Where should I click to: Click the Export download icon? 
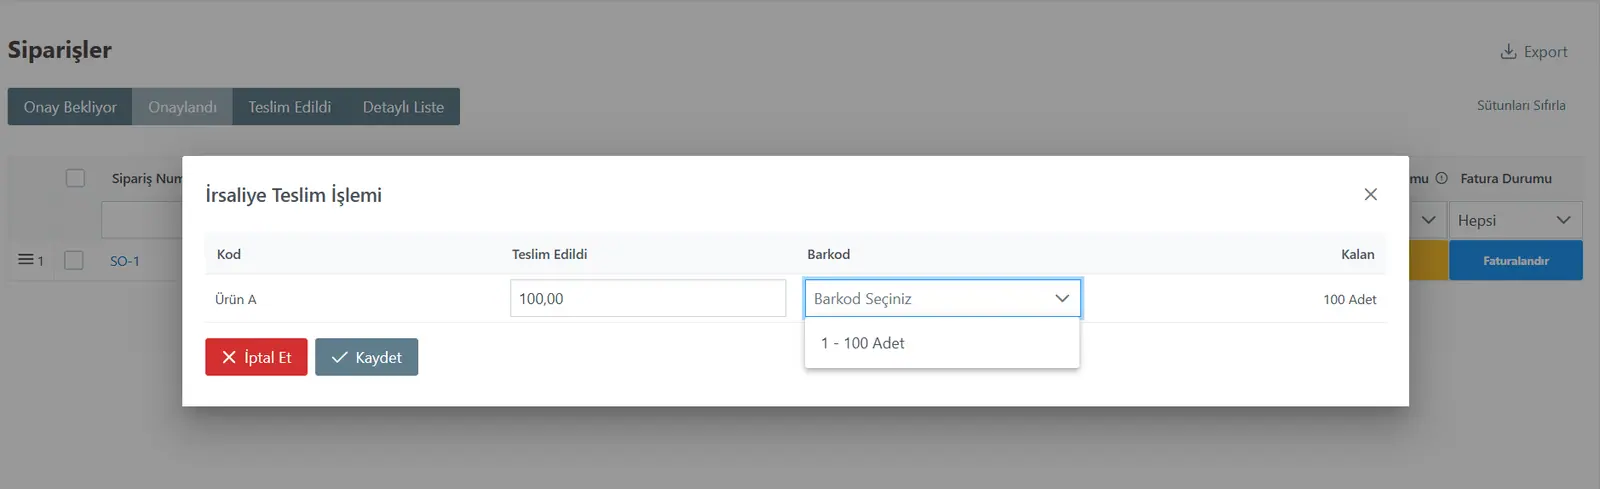point(1508,51)
